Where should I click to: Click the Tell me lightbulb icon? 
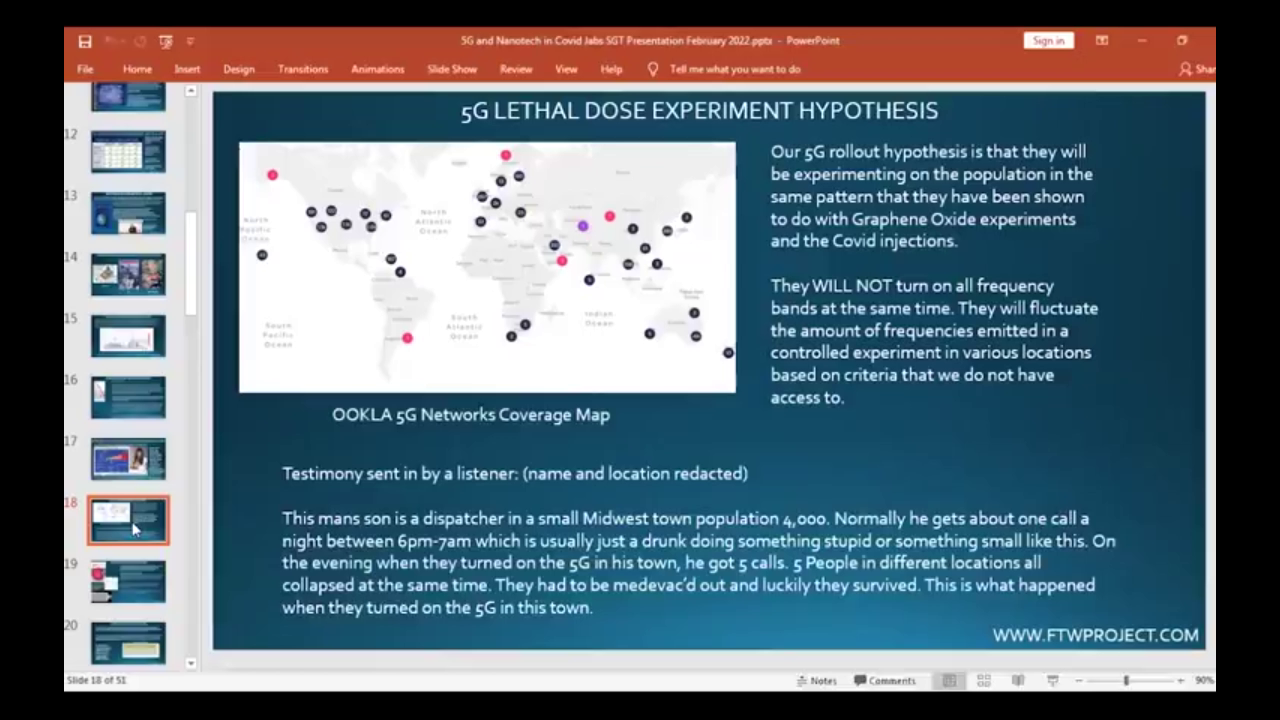tap(653, 69)
